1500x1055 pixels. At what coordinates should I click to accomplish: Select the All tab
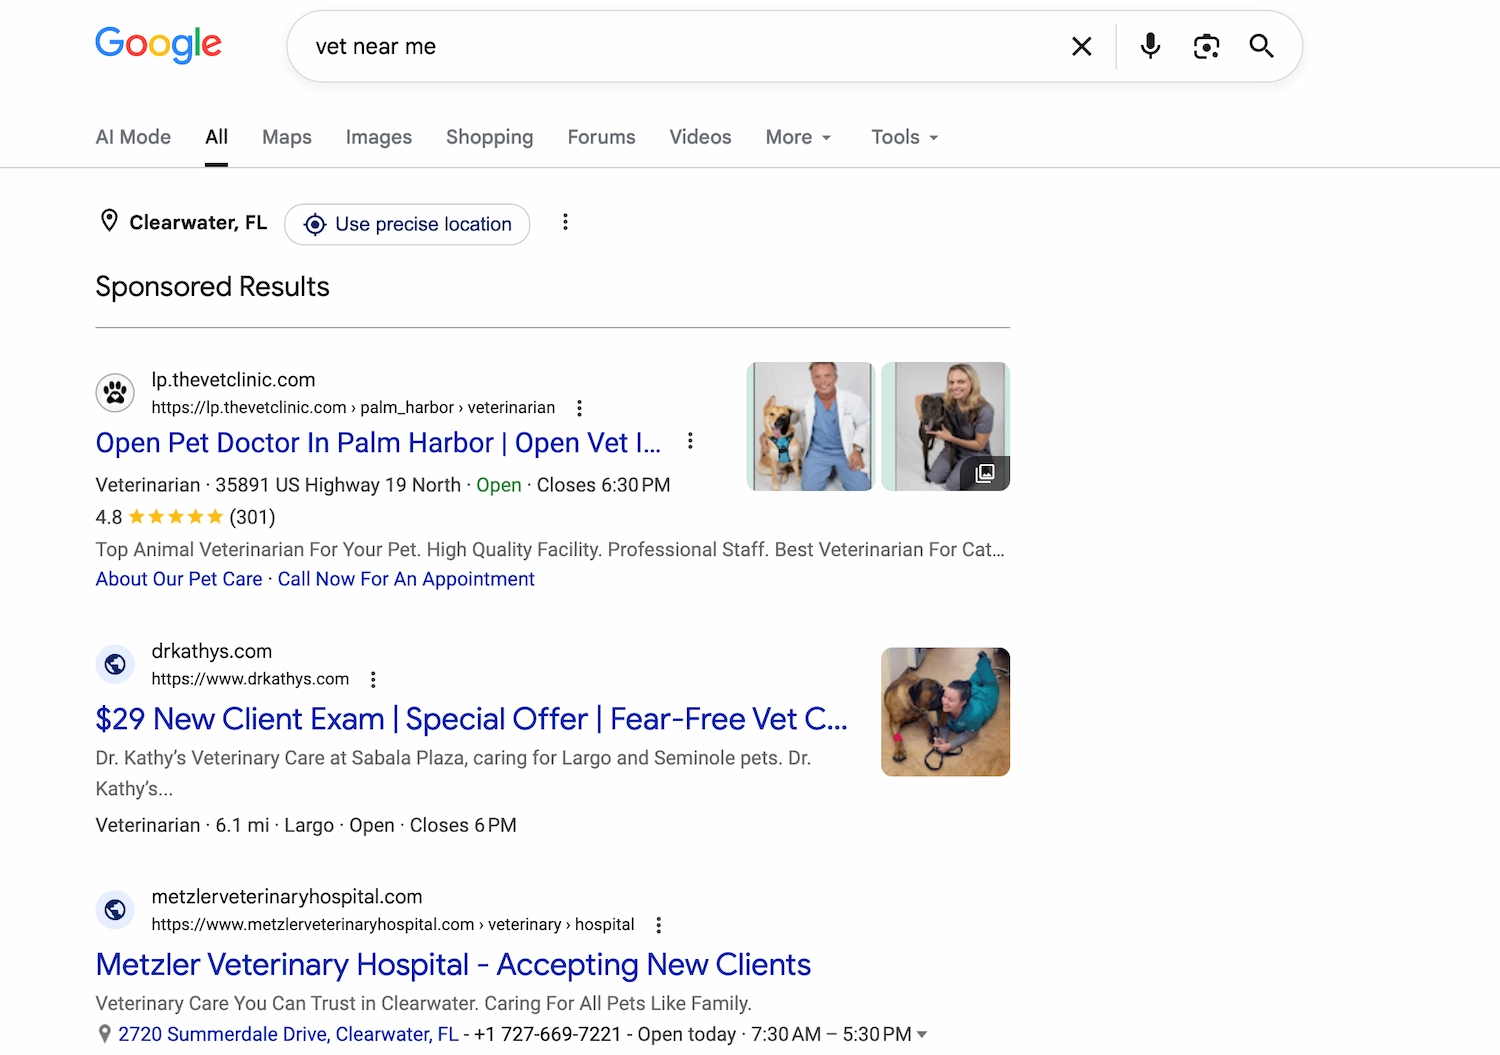click(x=217, y=137)
